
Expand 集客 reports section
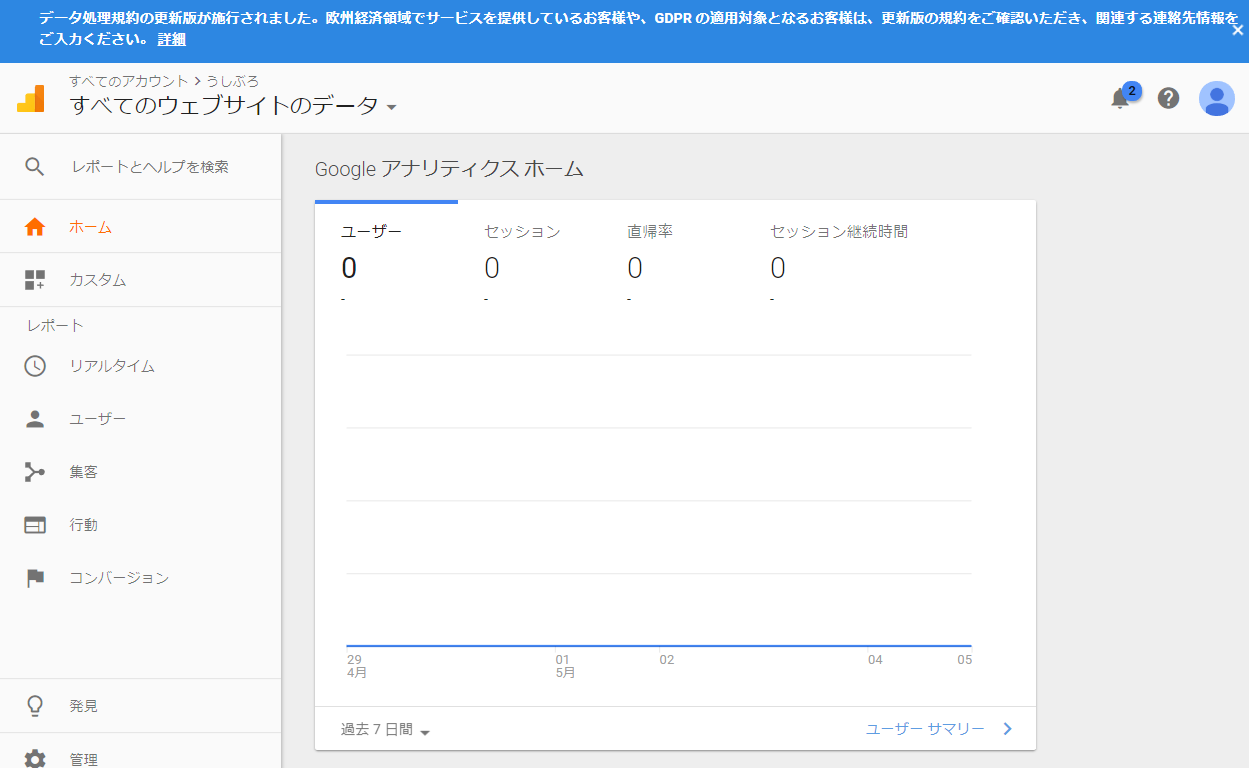point(140,472)
